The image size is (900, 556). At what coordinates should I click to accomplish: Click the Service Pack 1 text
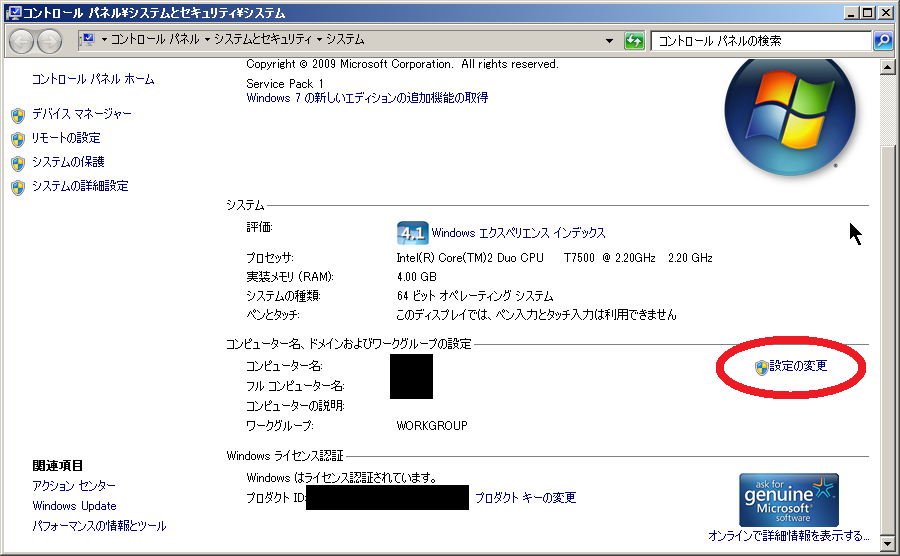(x=285, y=84)
